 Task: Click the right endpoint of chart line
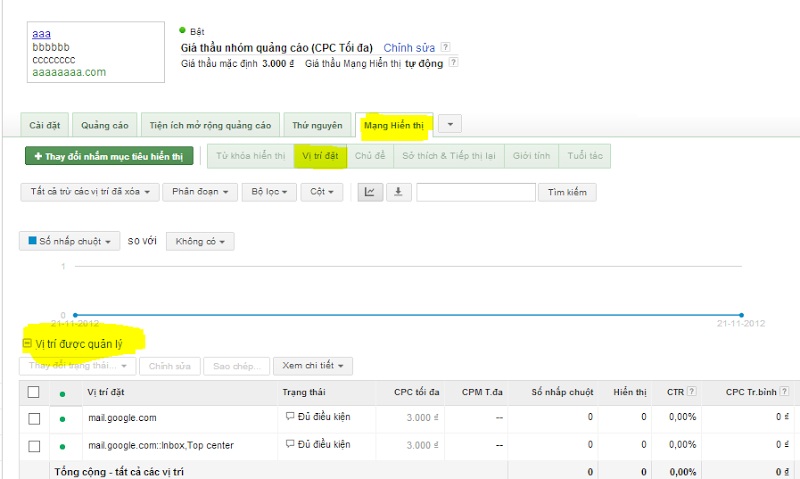(x=741, y=315)
